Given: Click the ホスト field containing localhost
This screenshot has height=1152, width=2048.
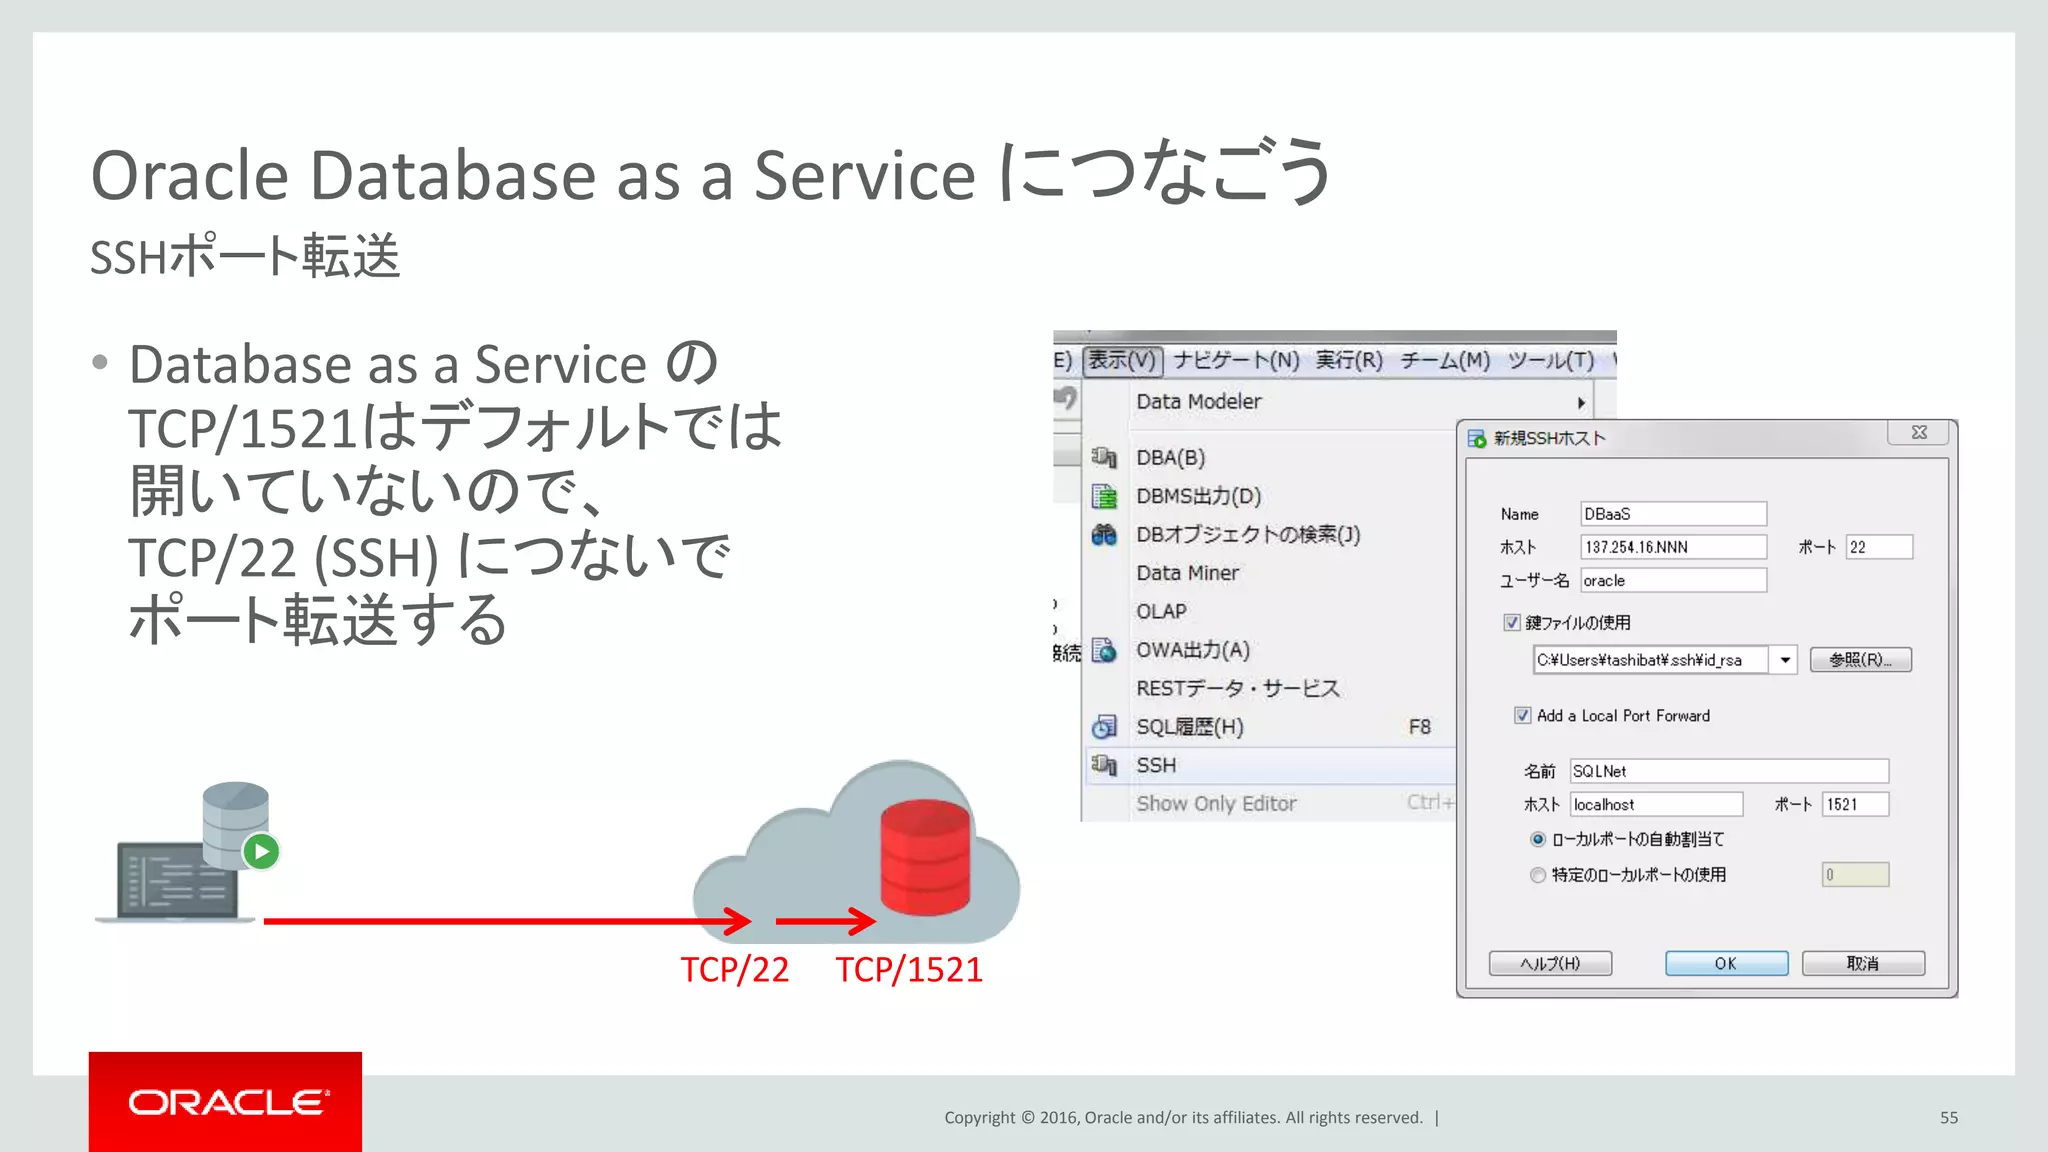Looking at the screenshot, I should (x=1656, y=804).
